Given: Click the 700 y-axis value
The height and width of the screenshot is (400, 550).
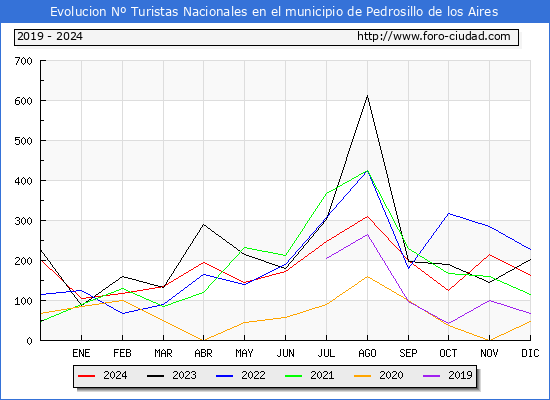Looking at the screenshot, I should coord(24,61).
